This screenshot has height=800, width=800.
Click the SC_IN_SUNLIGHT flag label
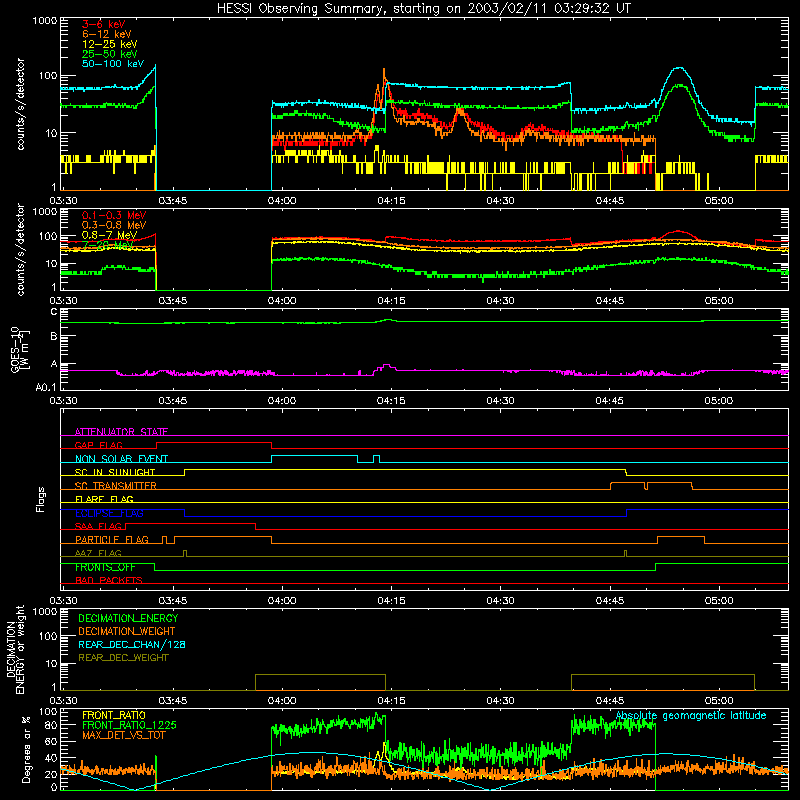pos(115,472)
